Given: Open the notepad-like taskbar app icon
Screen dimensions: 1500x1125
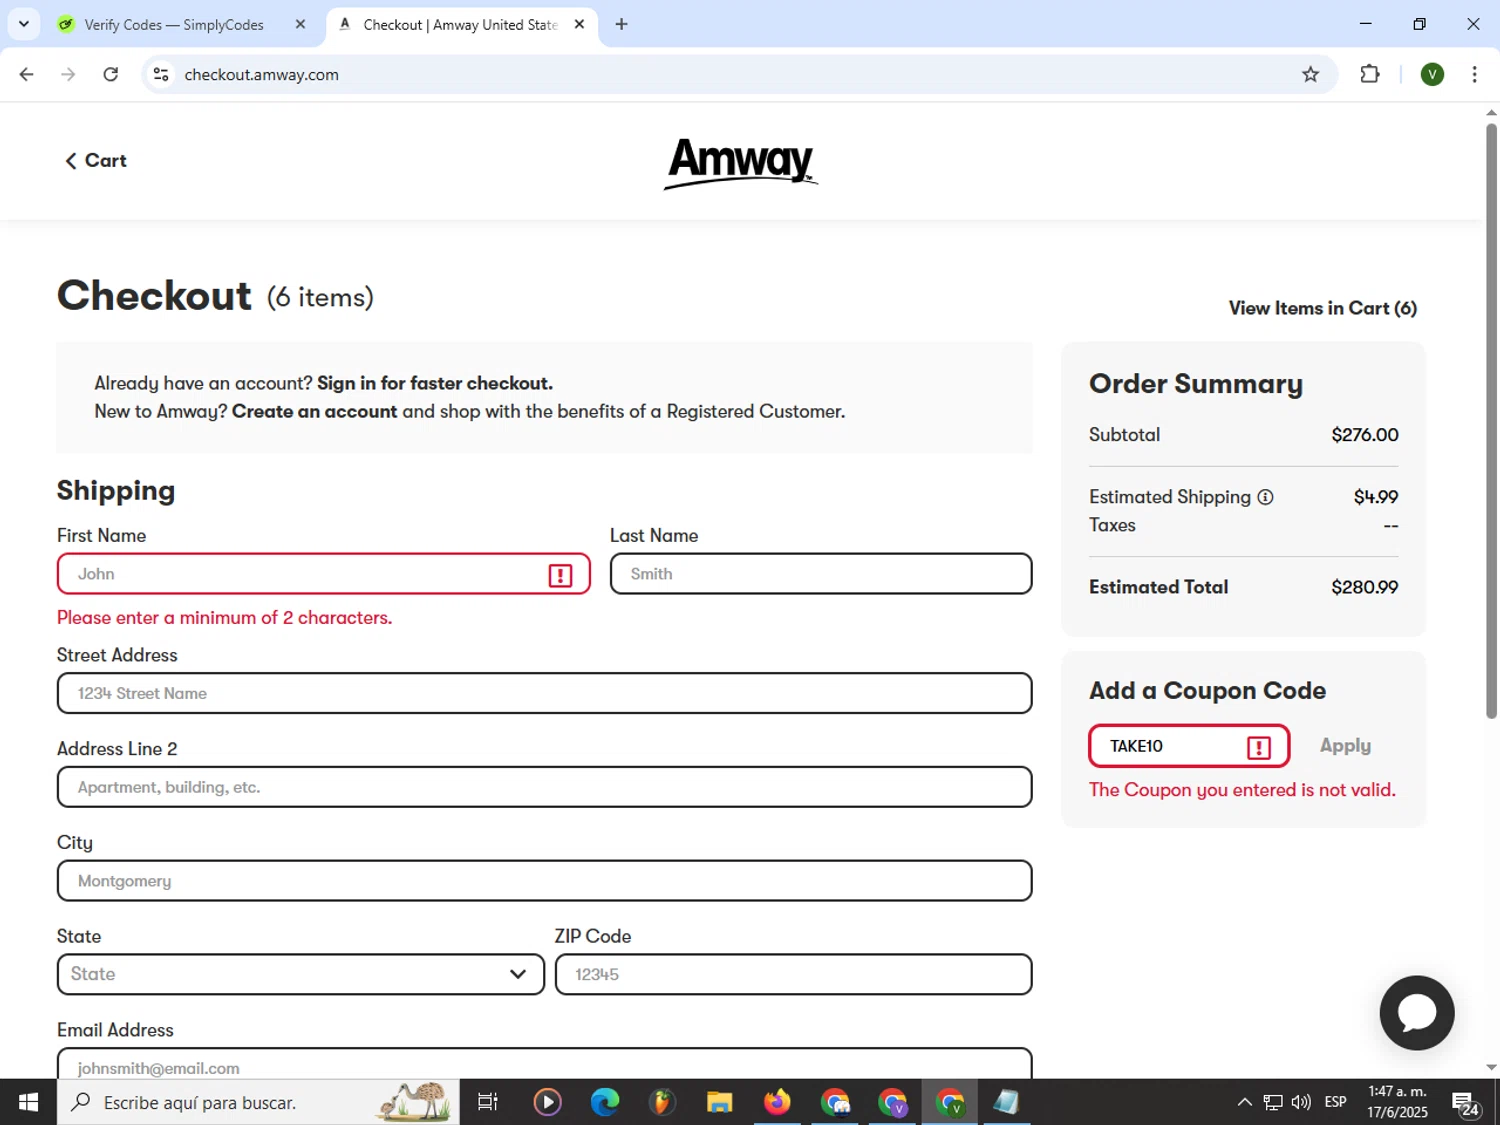Looking at the screenshot, I should tap(1006, 1102).
